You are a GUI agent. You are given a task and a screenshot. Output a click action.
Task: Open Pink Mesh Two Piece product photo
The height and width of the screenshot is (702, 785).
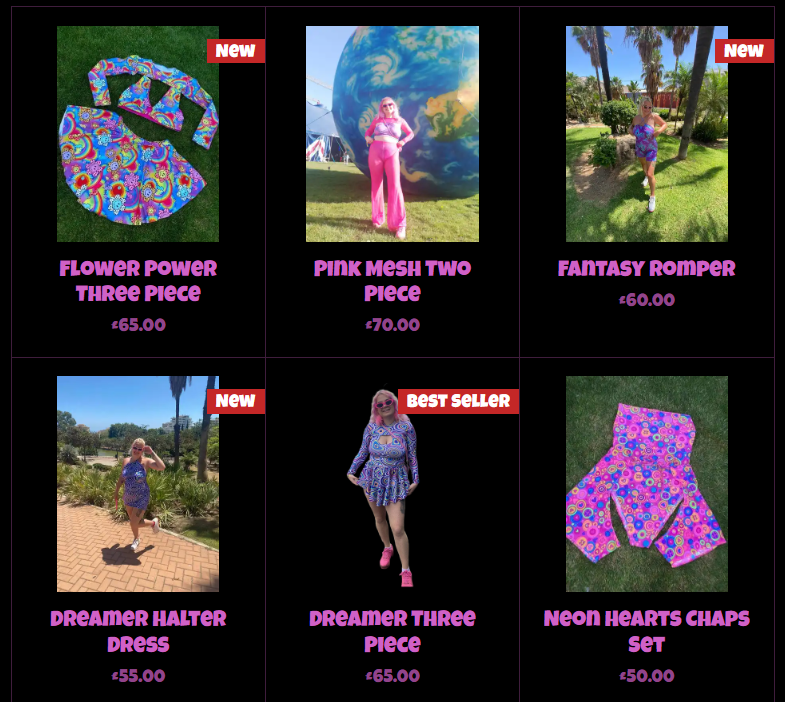coord(392,134)
